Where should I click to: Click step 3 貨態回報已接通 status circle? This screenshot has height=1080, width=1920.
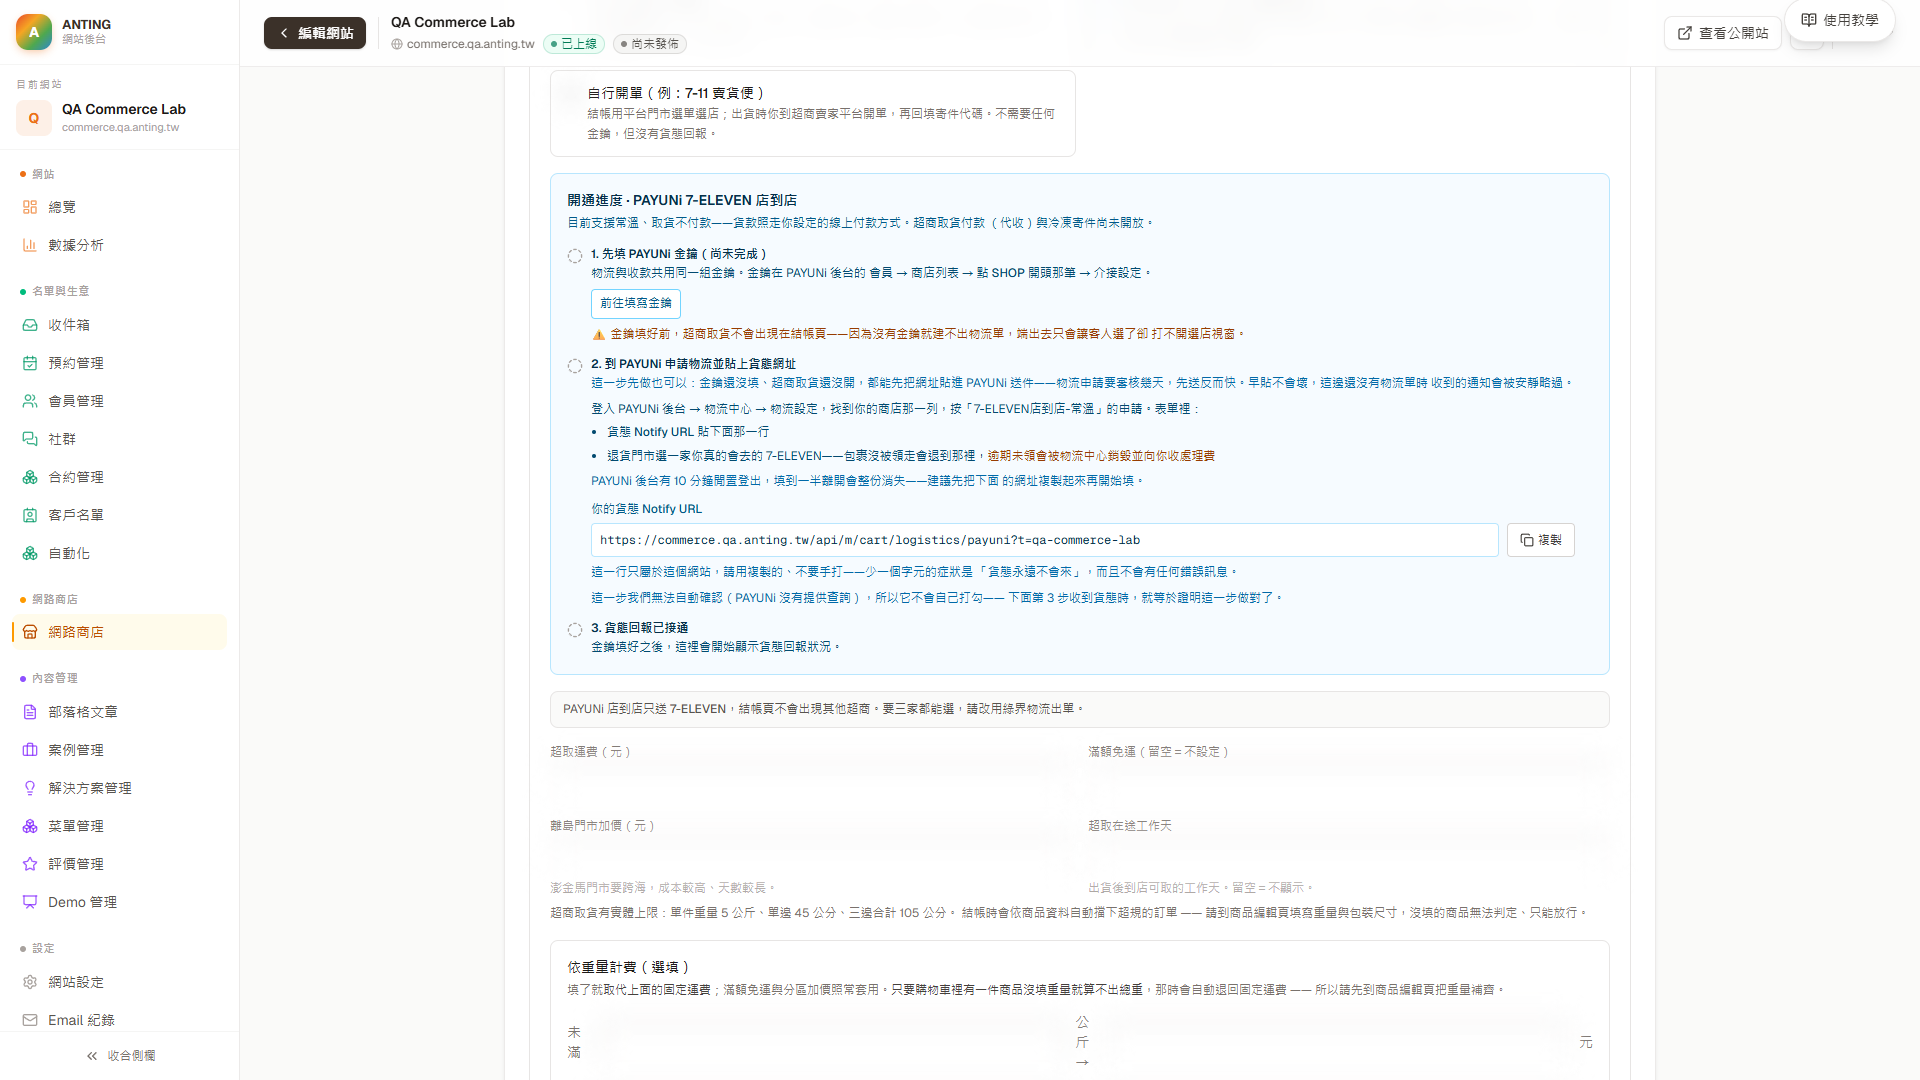tap(575, 630)
